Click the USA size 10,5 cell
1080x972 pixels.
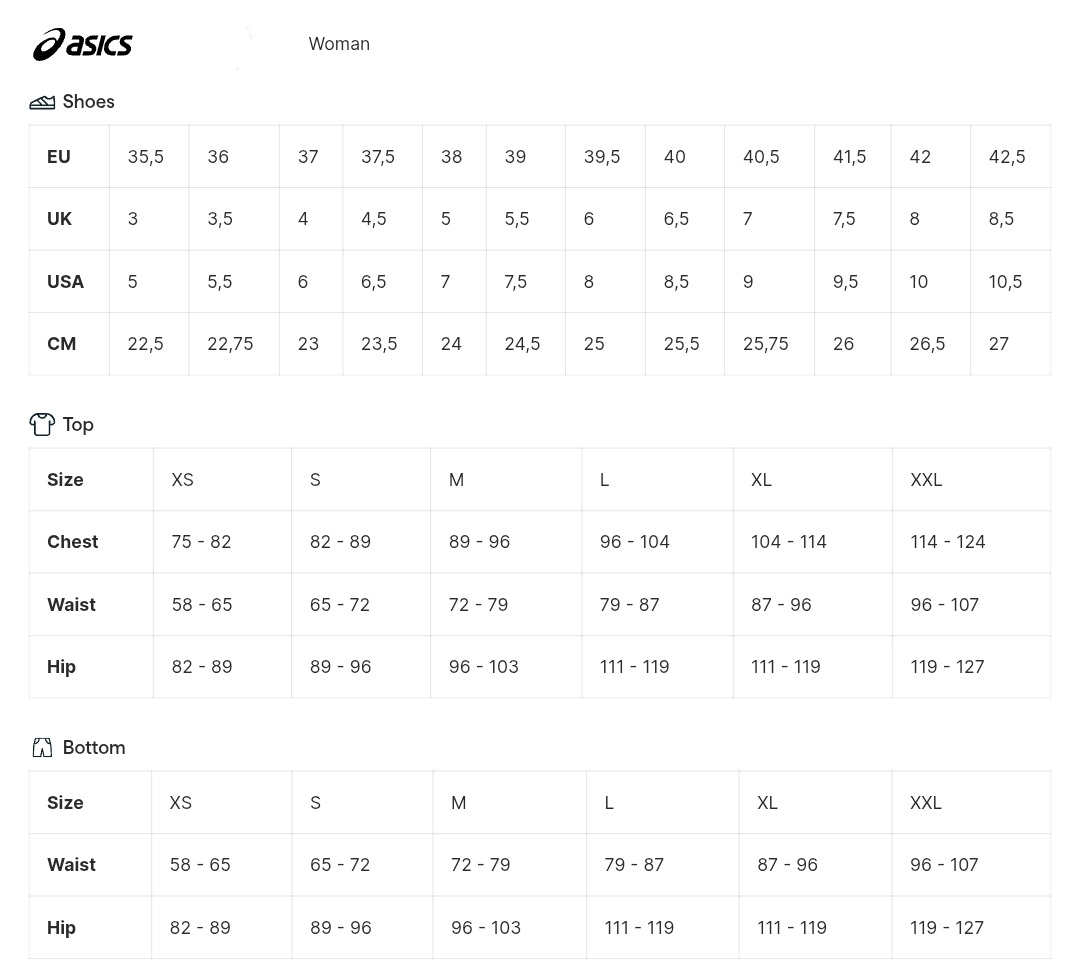[1010, 282]
